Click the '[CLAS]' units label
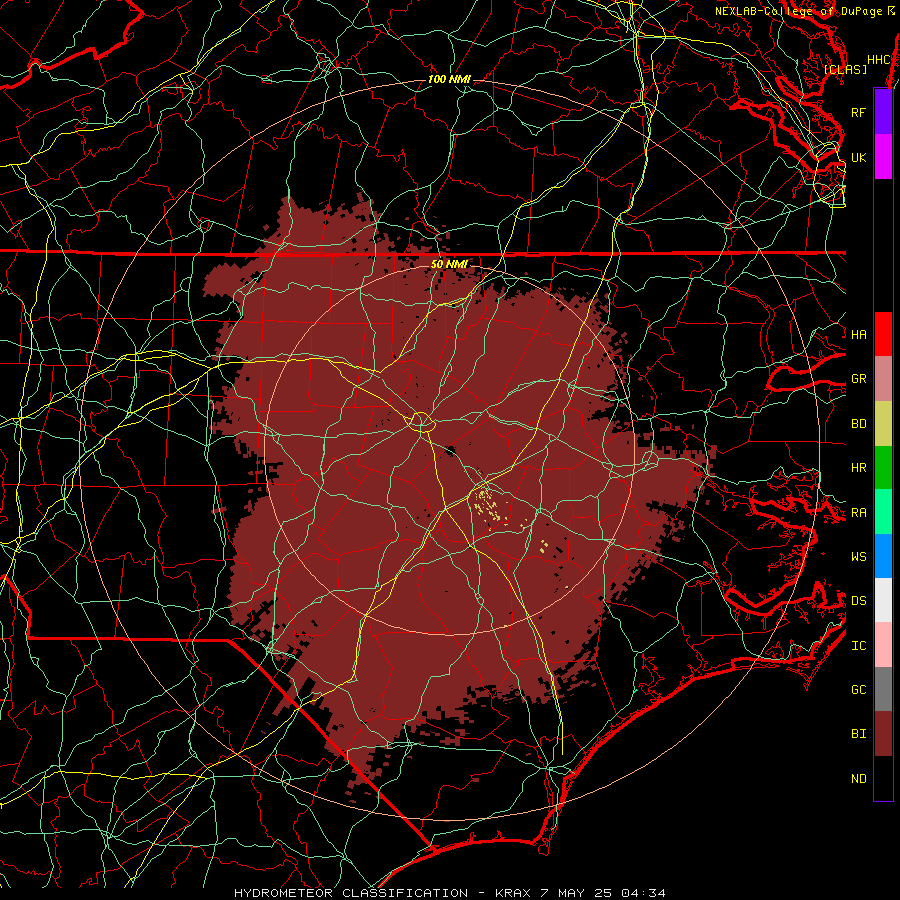900x900 pixels. [845, 69]
